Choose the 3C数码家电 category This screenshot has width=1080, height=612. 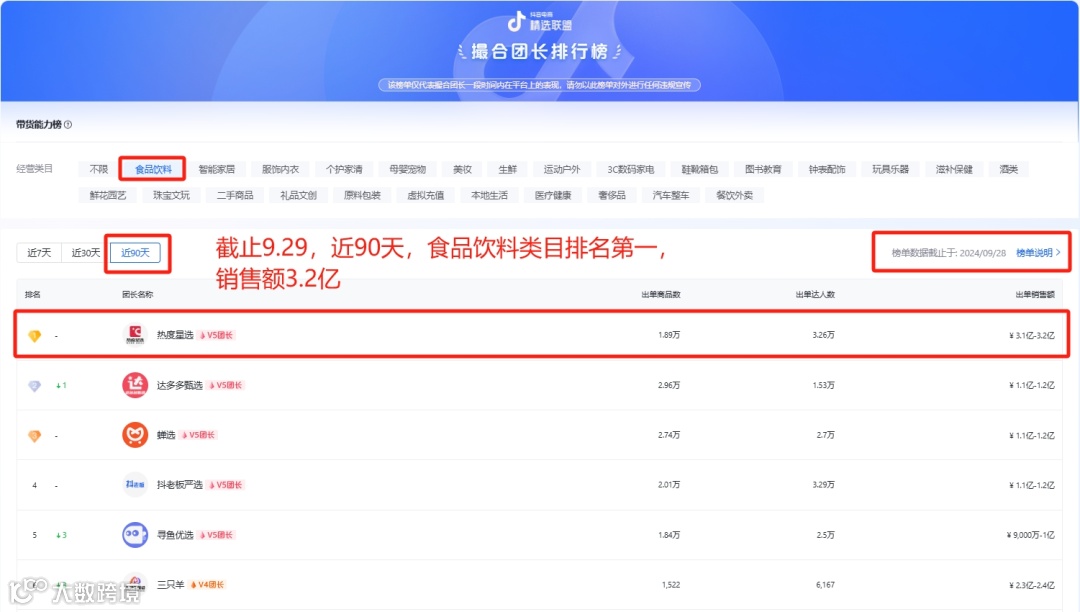click(630, 169)
